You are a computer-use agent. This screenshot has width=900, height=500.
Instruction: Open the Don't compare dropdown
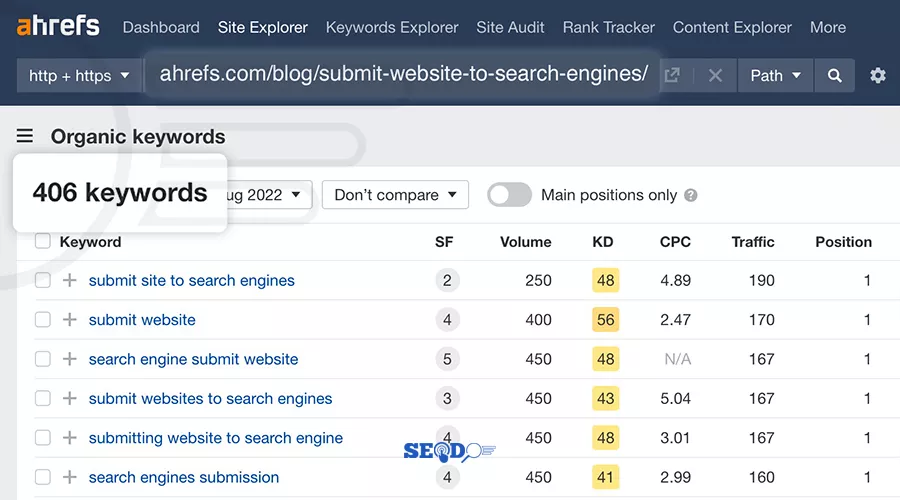tap(395, 195)
